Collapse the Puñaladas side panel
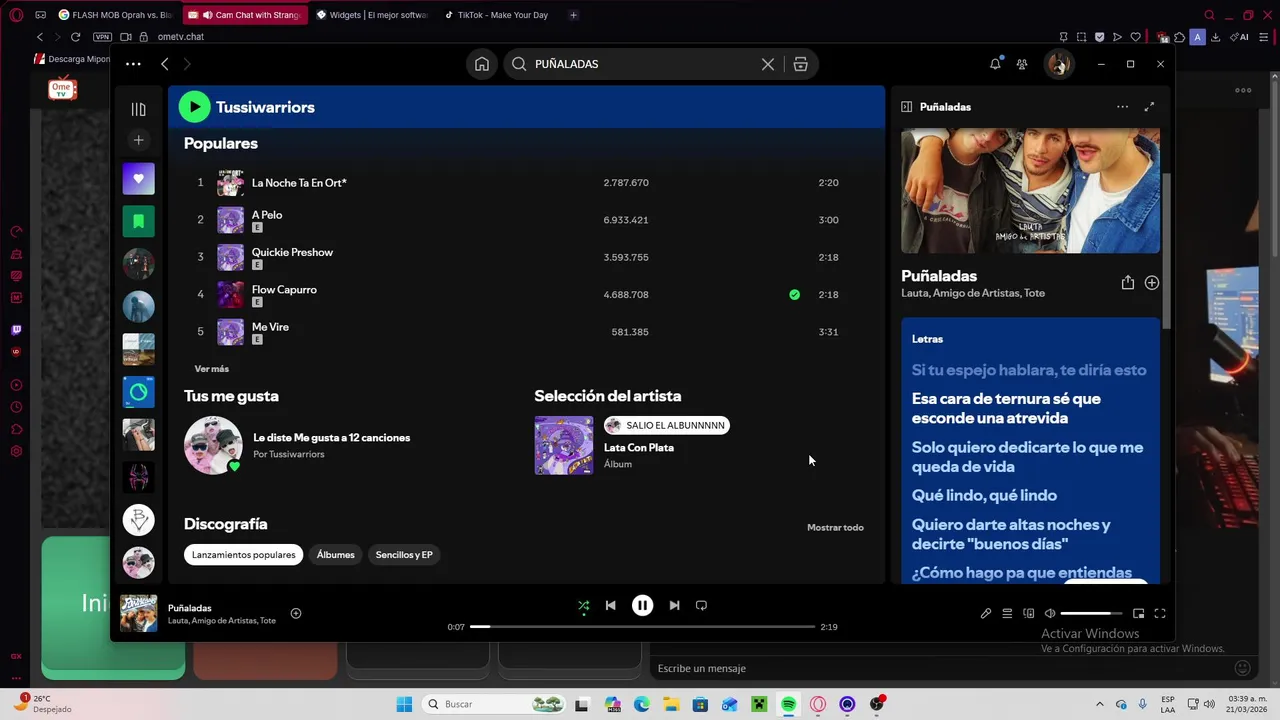The image size is (1280, 720). 906,107
